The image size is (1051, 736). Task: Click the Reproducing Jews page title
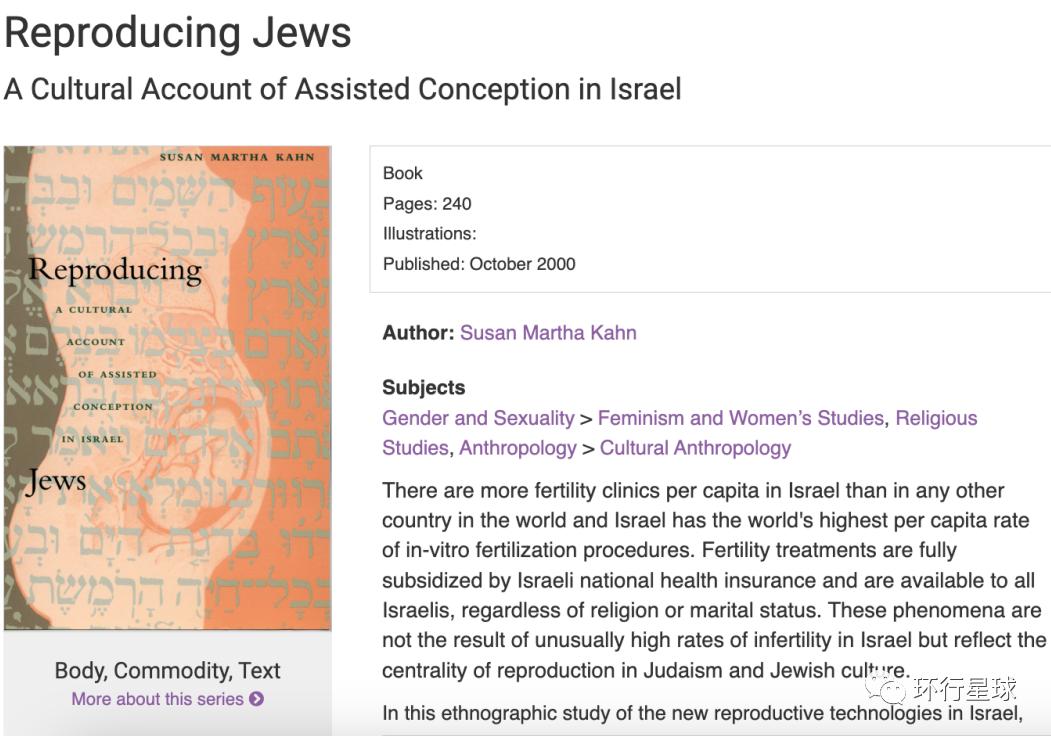tap(178, 33)
